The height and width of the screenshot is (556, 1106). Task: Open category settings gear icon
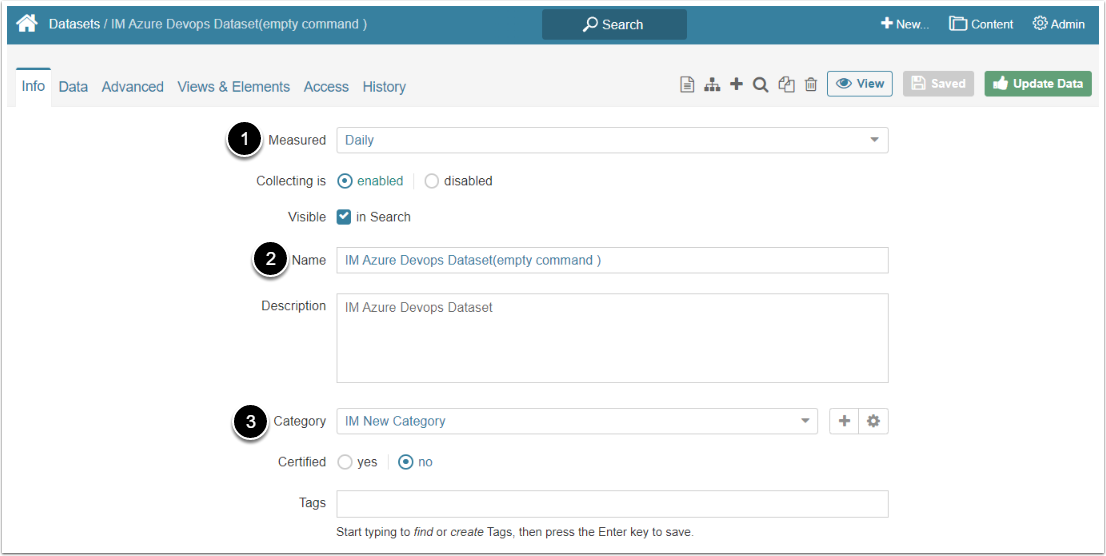[873, 421]
